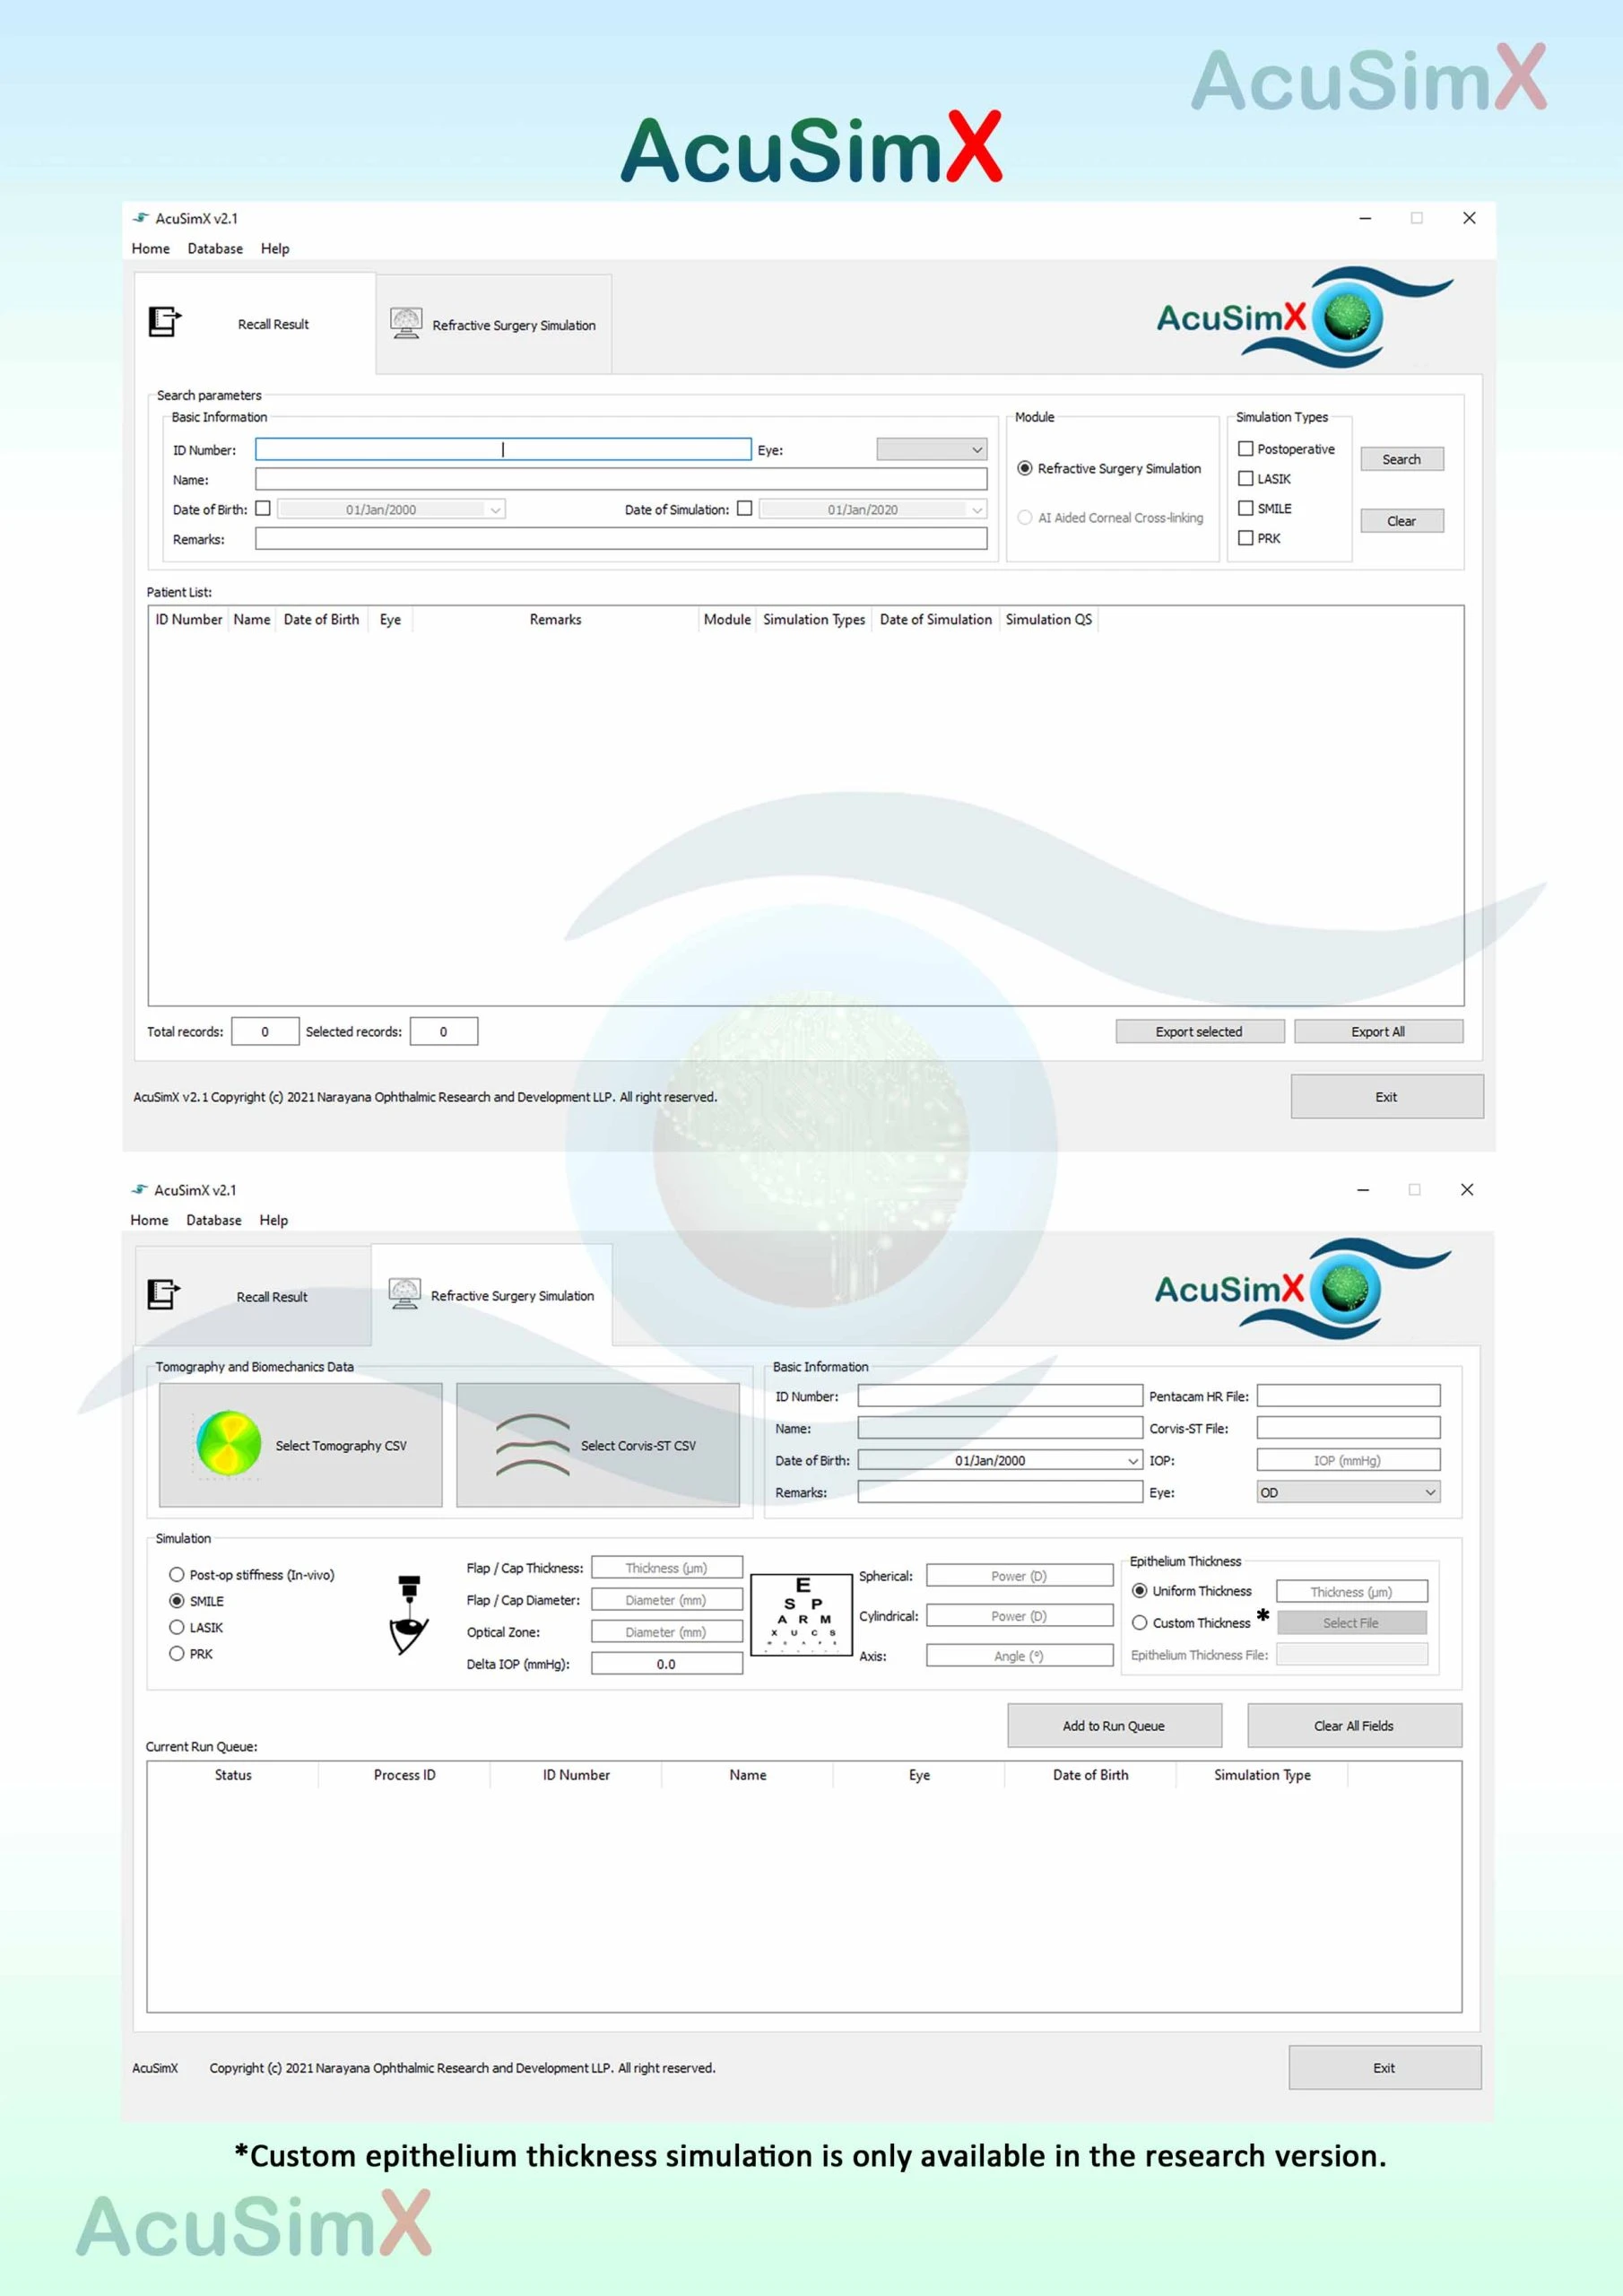
Task: Click the tomography map icon on Select Tomography CSV
Action: click(228, 1444)
